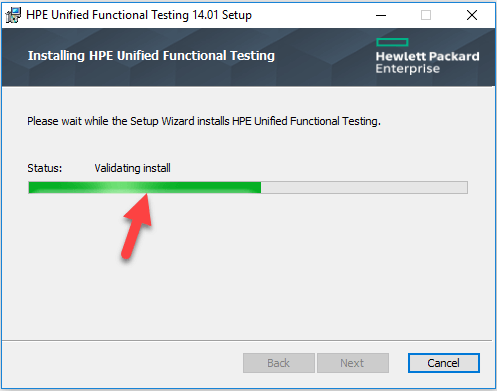This screenshot has height=391, width=497.
Task: Click the empty grey part of the progress bar
Action: (x=364, y=187)
